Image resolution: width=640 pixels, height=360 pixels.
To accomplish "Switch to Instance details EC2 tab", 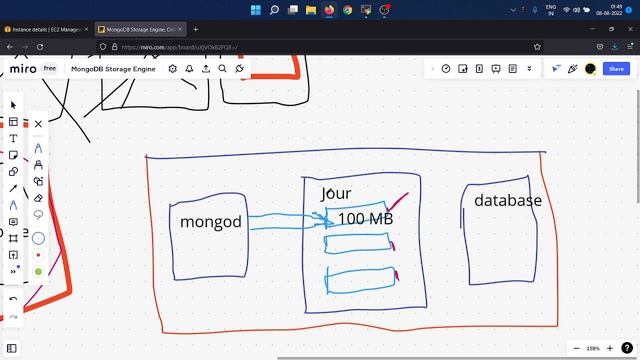I will [46, 29].
